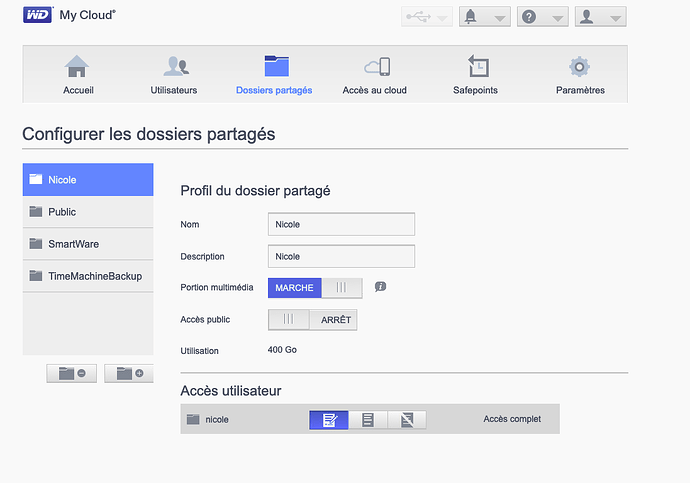Click the Description input field
This screenshot has width=690, height=483.
pos(341,256)
